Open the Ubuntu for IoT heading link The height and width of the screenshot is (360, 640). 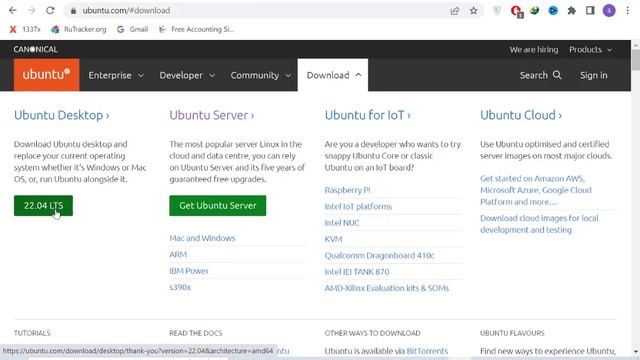tap(367, 115)
